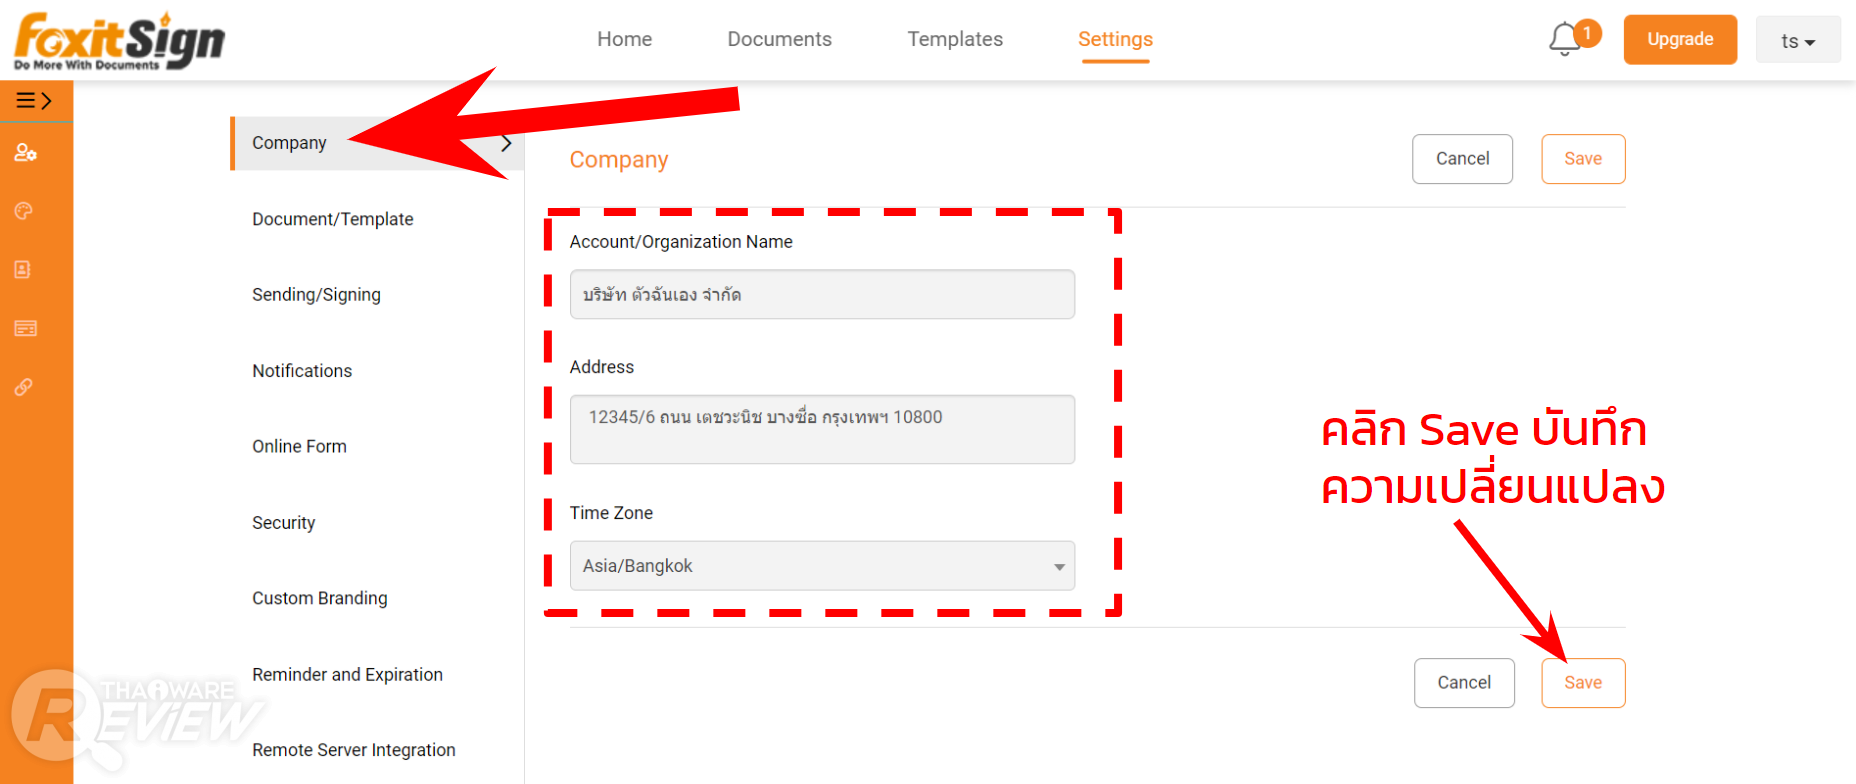Click the bottom Save button

click(1582, 683)
